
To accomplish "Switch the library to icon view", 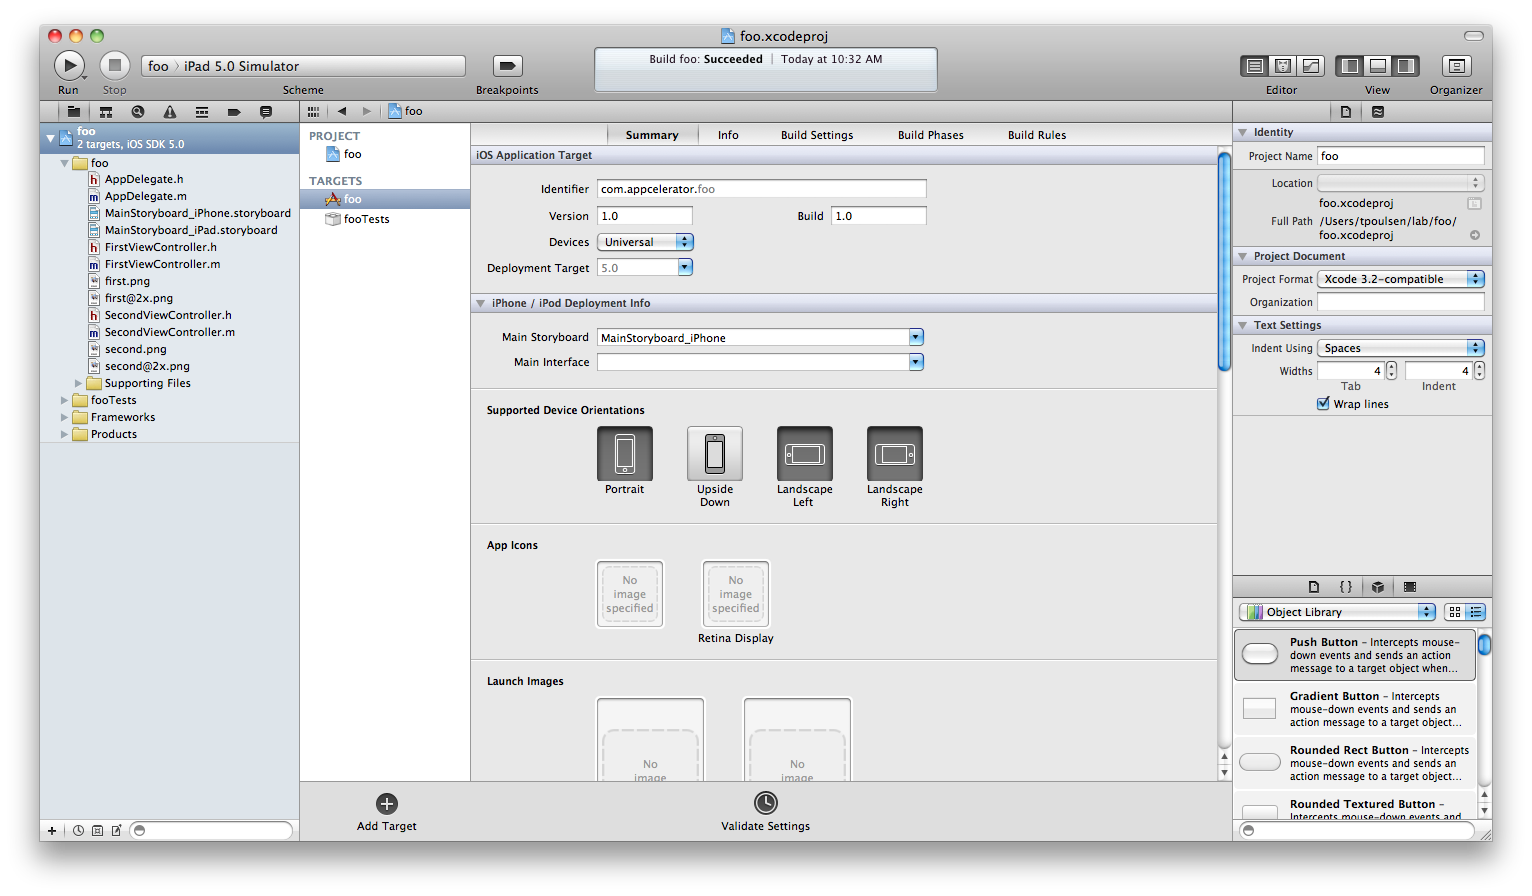I will tap(1455, 612).
